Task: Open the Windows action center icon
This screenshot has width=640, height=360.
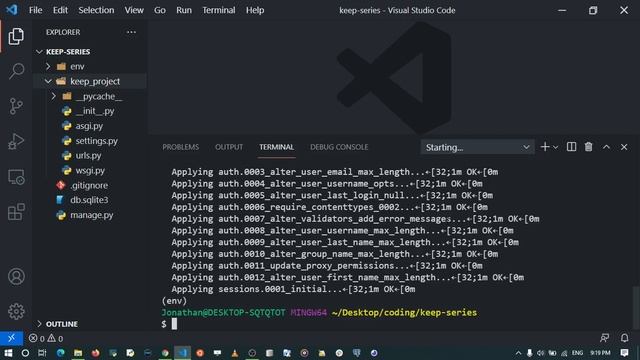Action: (624, 353)
